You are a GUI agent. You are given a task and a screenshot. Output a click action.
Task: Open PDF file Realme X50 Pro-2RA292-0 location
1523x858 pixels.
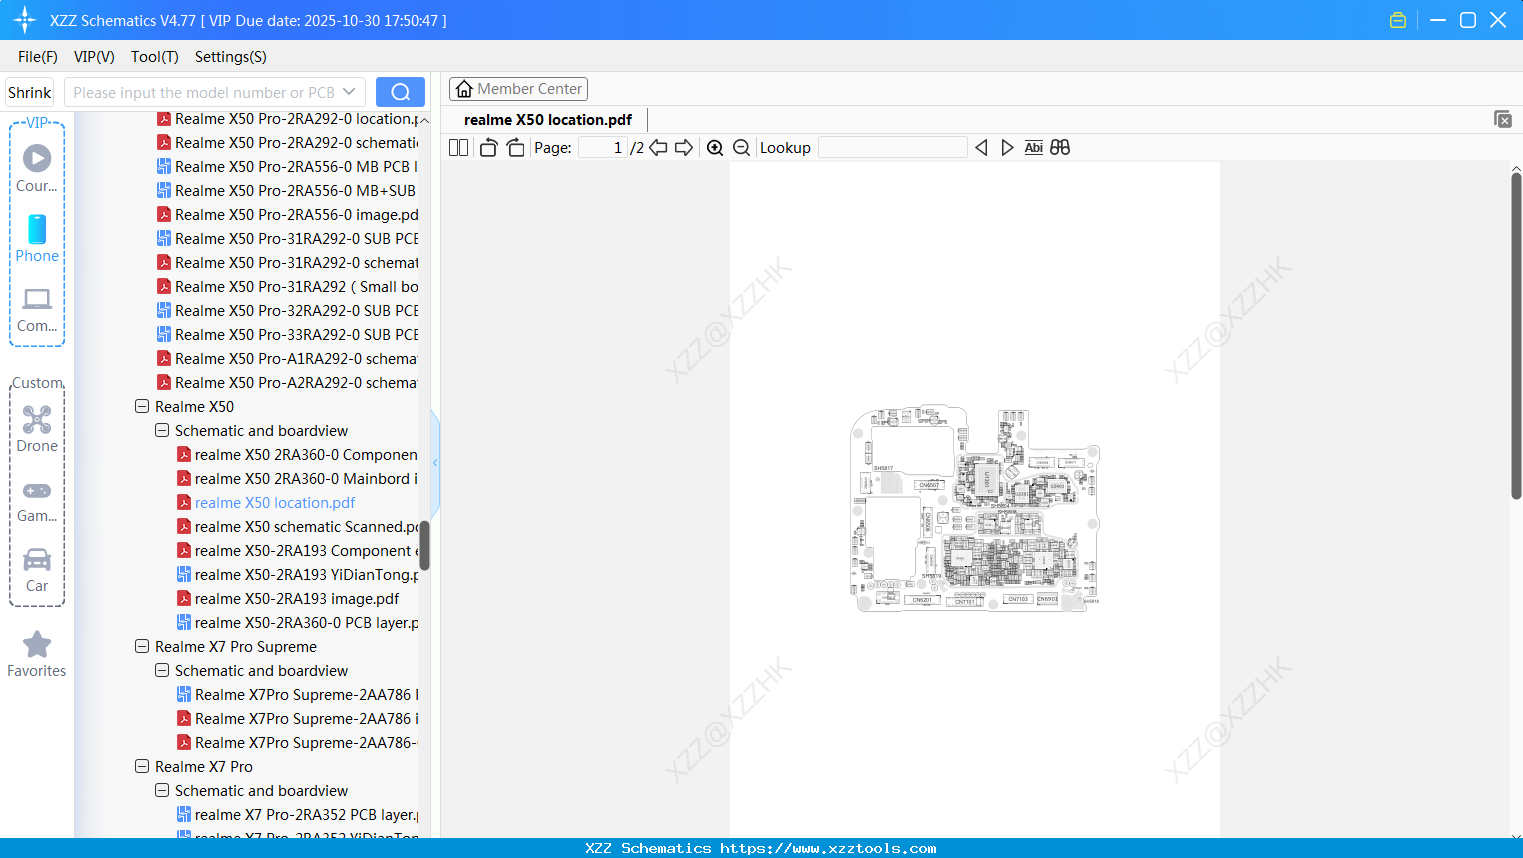click(287, 119)
